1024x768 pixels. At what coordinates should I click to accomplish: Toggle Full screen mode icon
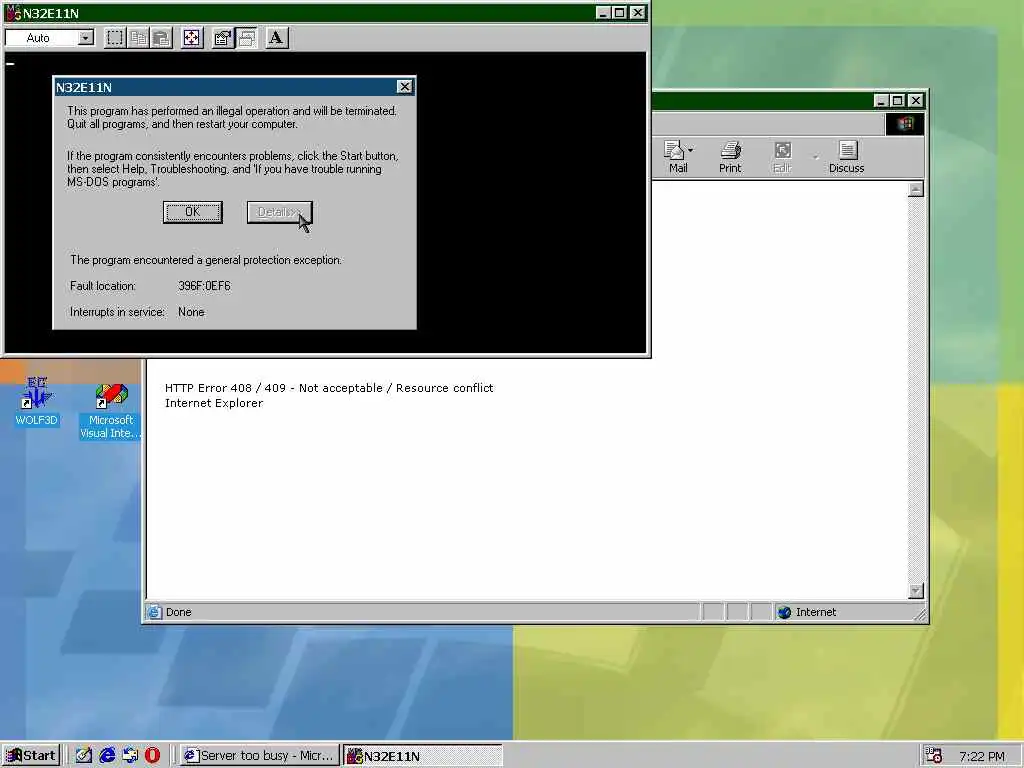[x=191, y=38]
